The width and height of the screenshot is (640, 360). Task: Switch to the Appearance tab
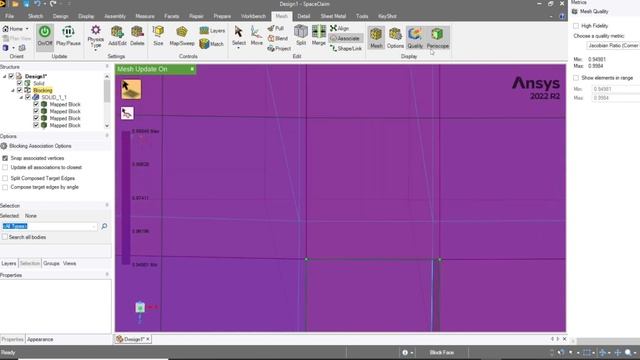coord(40,340)
